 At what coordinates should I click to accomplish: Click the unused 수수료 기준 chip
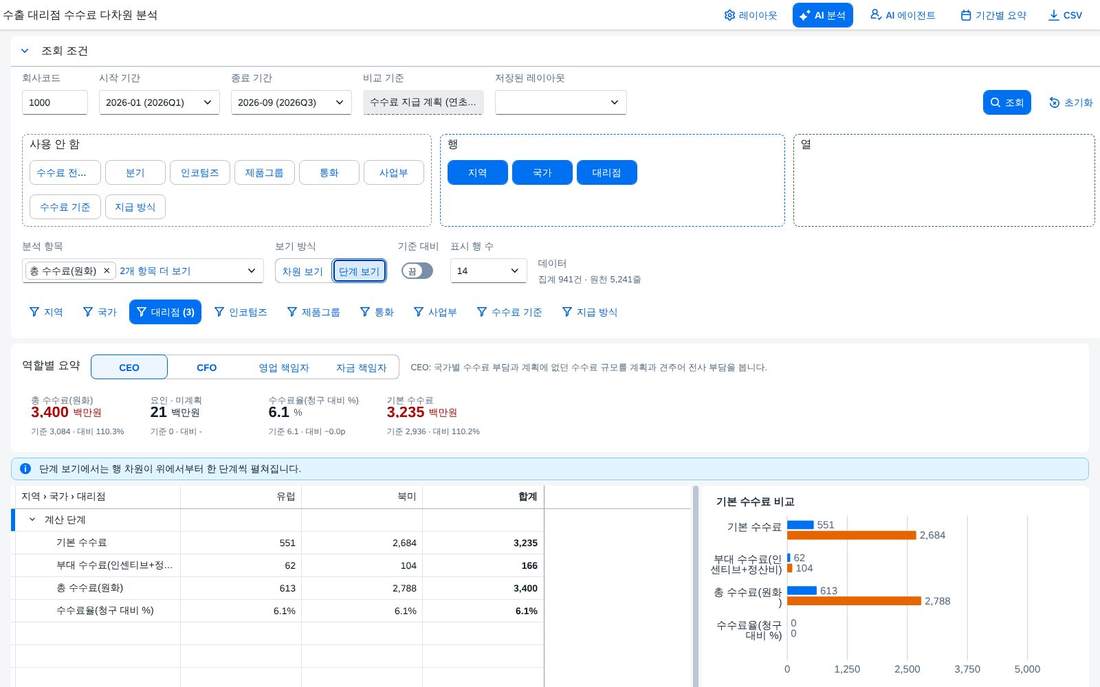pyautogui.click(x=65, y=207)
